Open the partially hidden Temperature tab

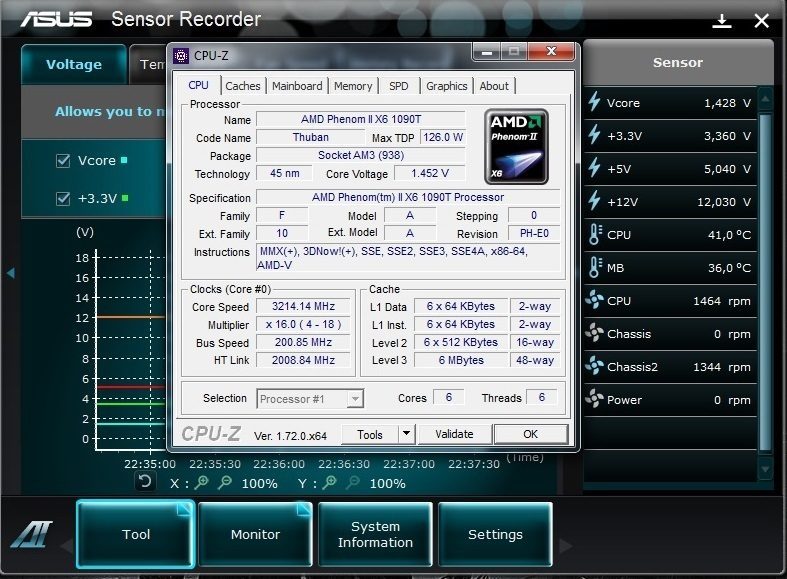pos(149,65)
